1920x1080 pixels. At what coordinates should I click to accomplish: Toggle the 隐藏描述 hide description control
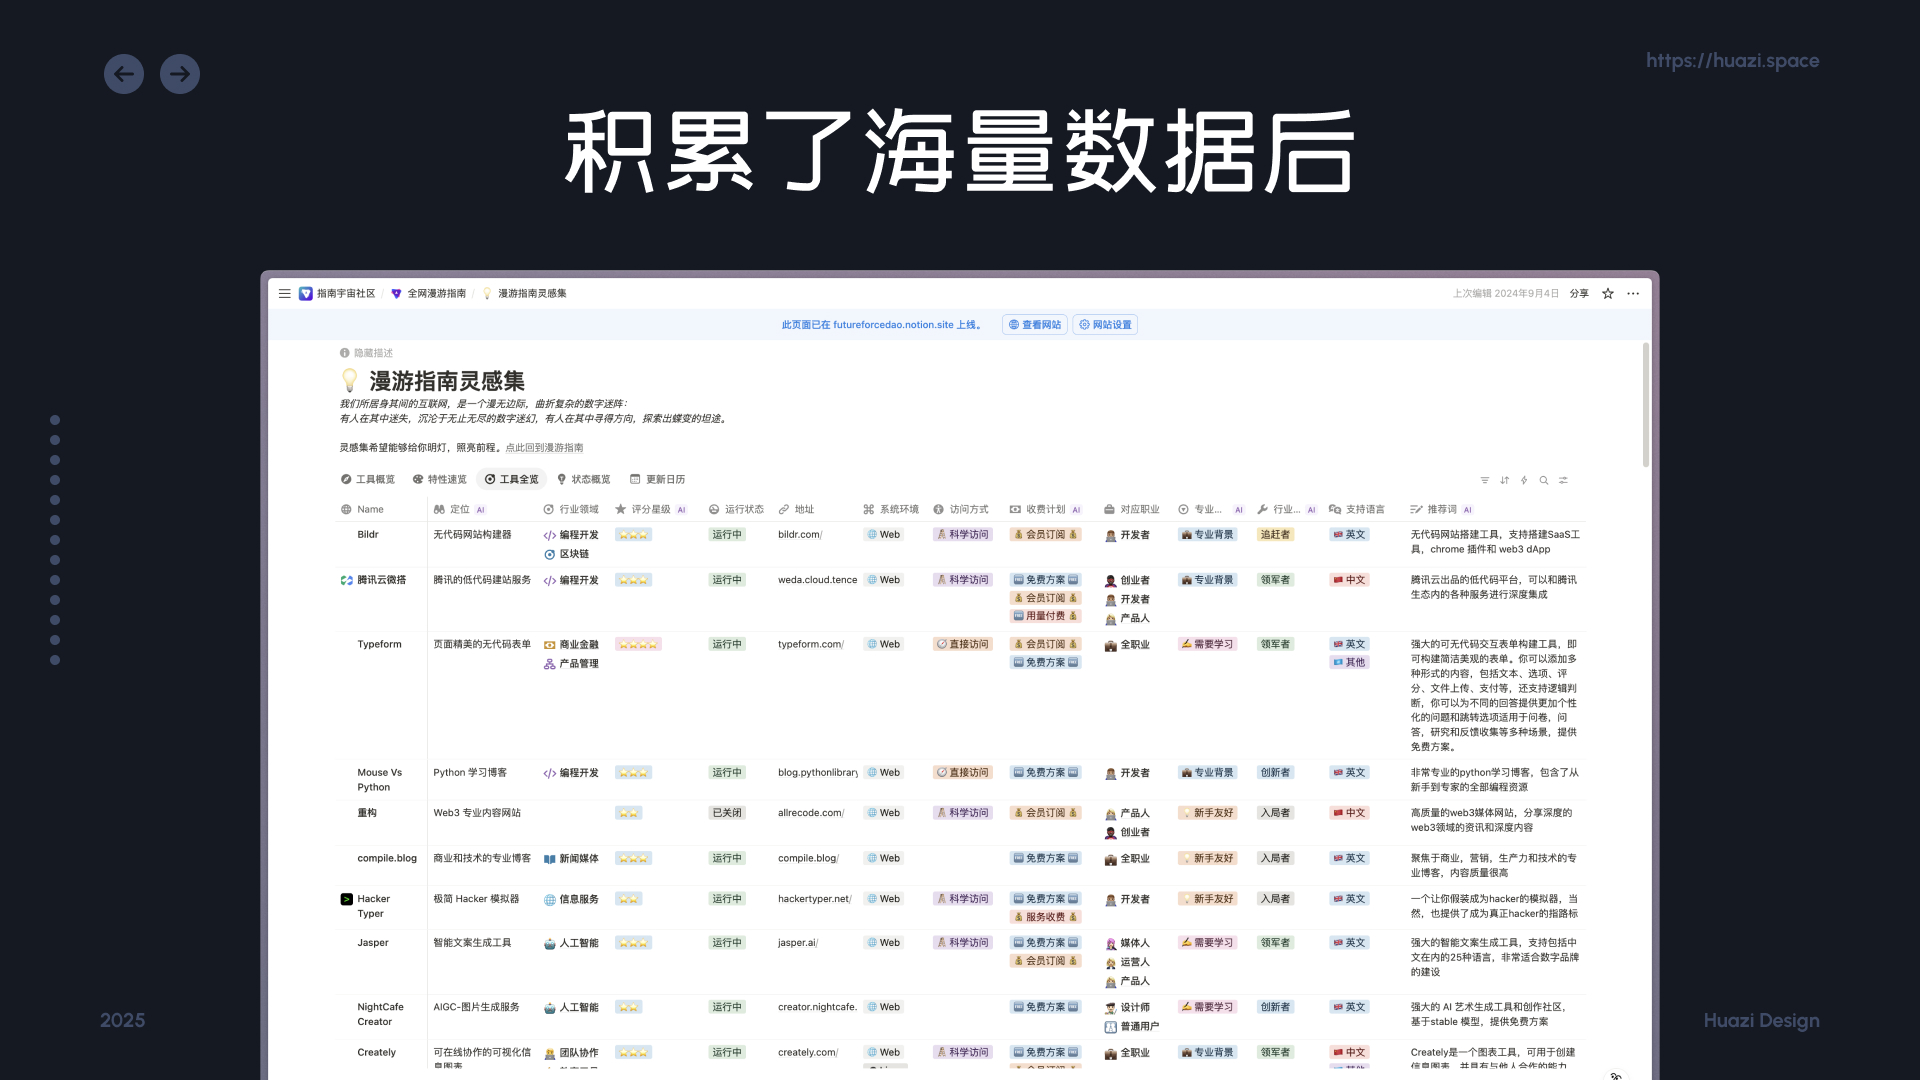pyautogui.click(x=366, y=353)
